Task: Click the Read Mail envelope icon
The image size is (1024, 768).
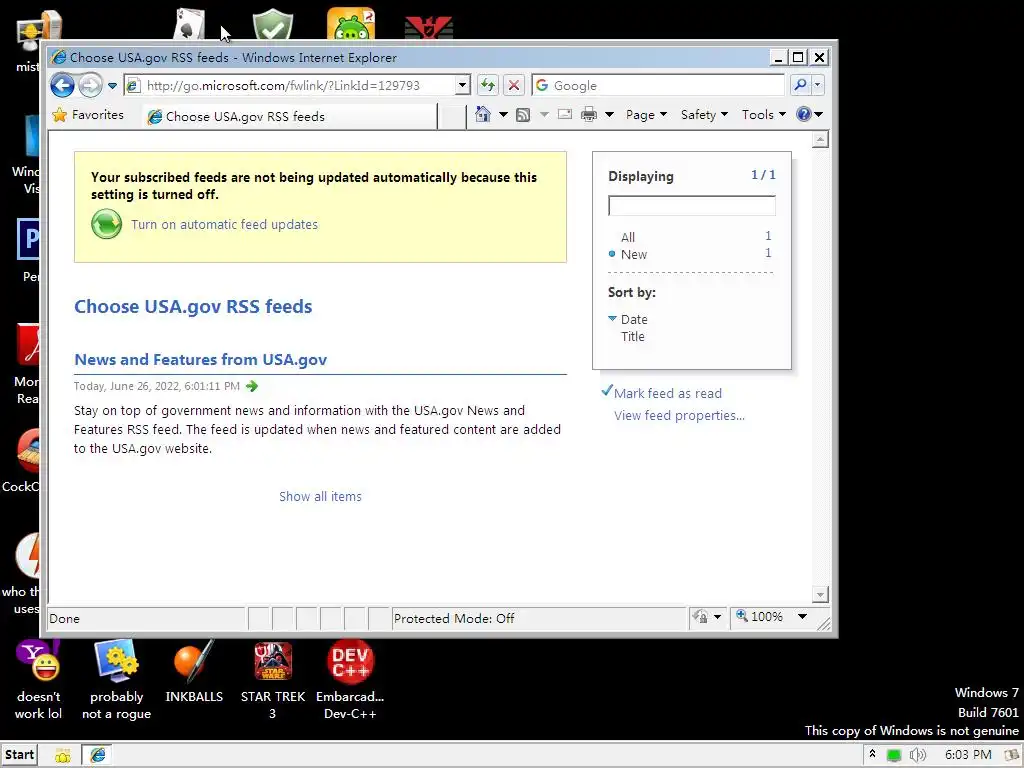Action: point(565,114)
